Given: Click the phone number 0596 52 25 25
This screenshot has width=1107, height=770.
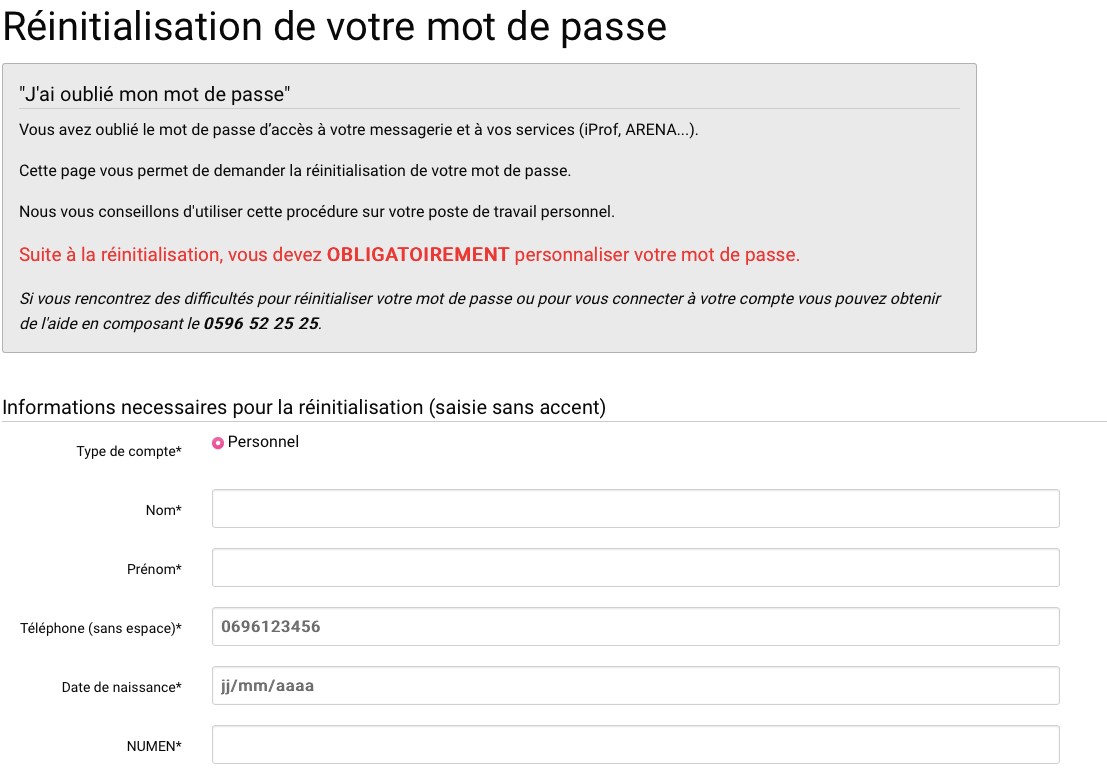Looking at the screenshot, I should click(262, 323).
